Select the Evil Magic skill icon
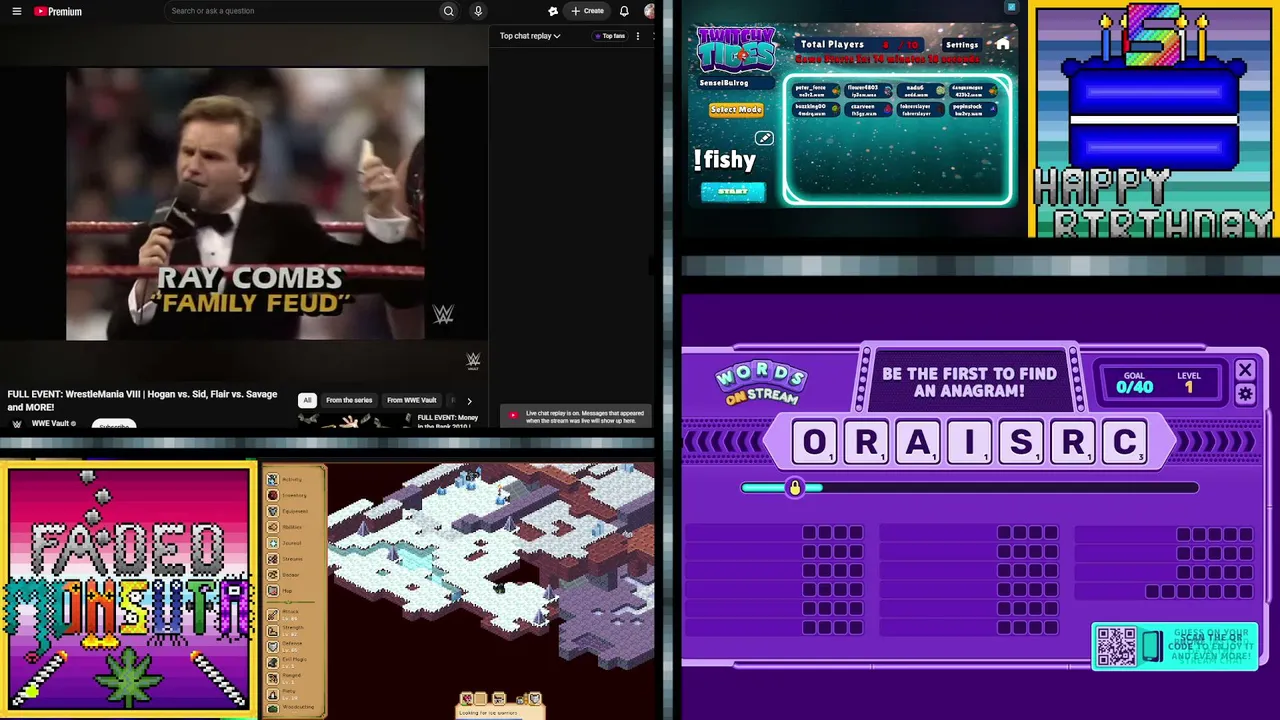 [x=272, y=662]
